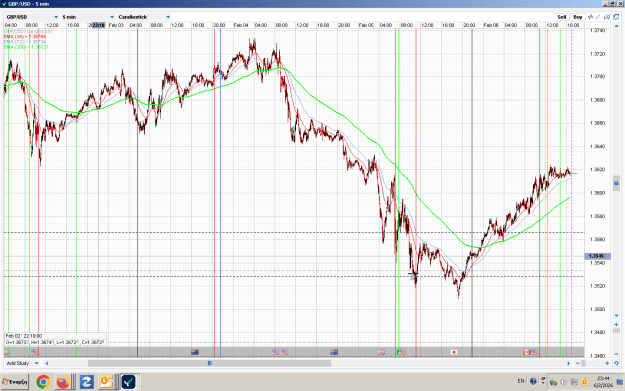Click the EMA (72) legend label

(25, 41)
